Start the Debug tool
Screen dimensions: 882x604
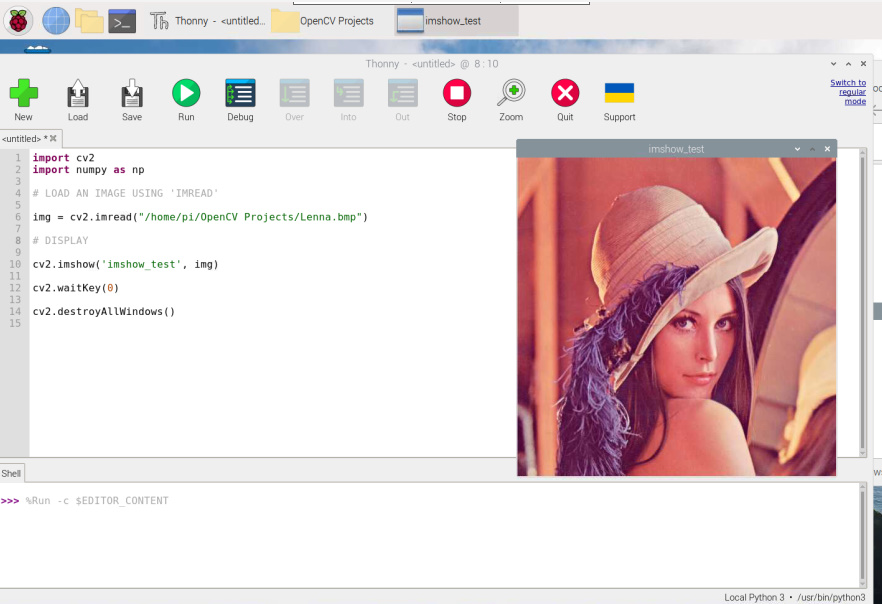(x=240, y=100)
